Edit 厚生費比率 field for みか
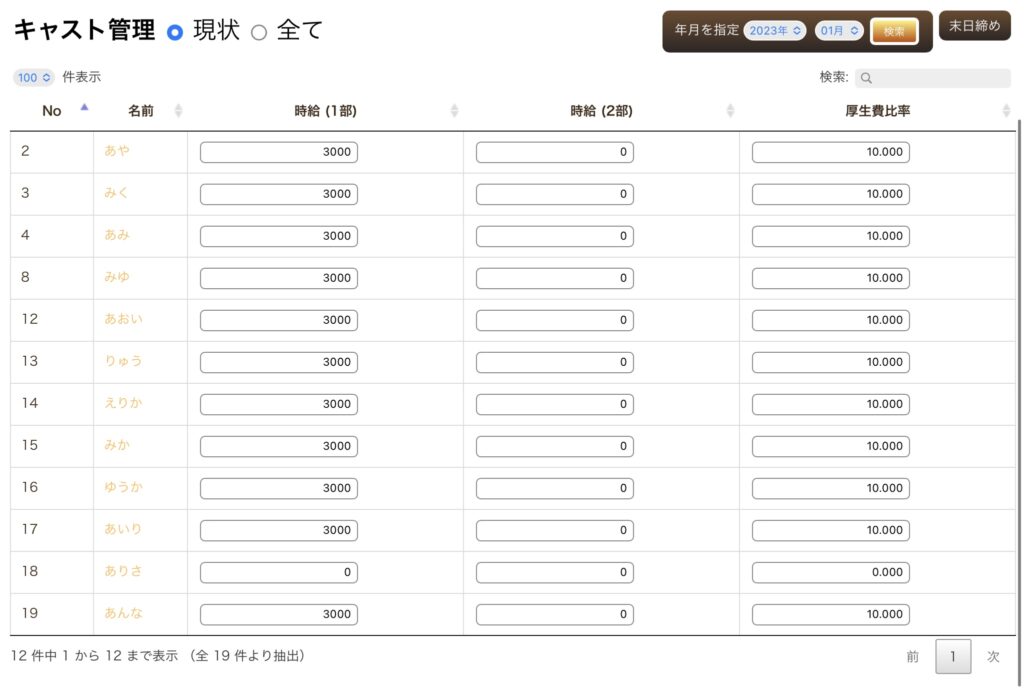This screenshot has height=689, width=1024. 831,446
